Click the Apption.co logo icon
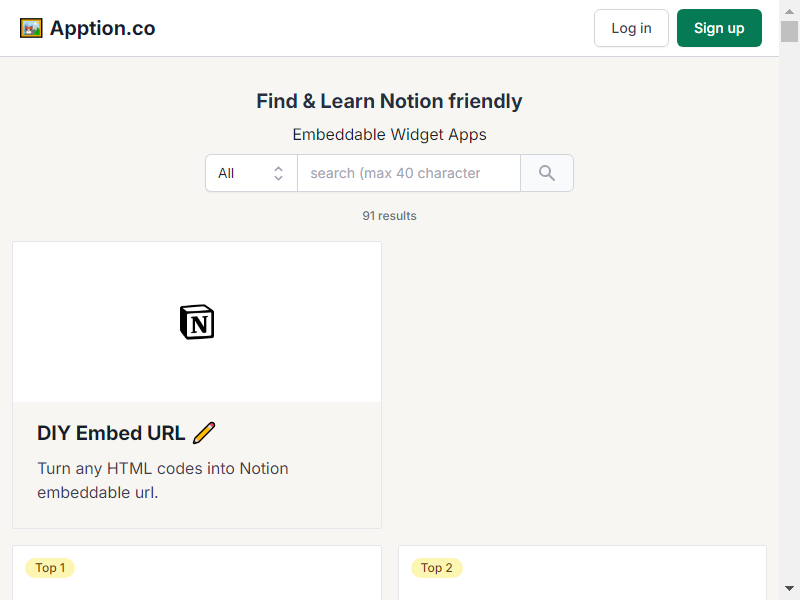Screen dimensions: 800x600 click(x=31, y=28)
